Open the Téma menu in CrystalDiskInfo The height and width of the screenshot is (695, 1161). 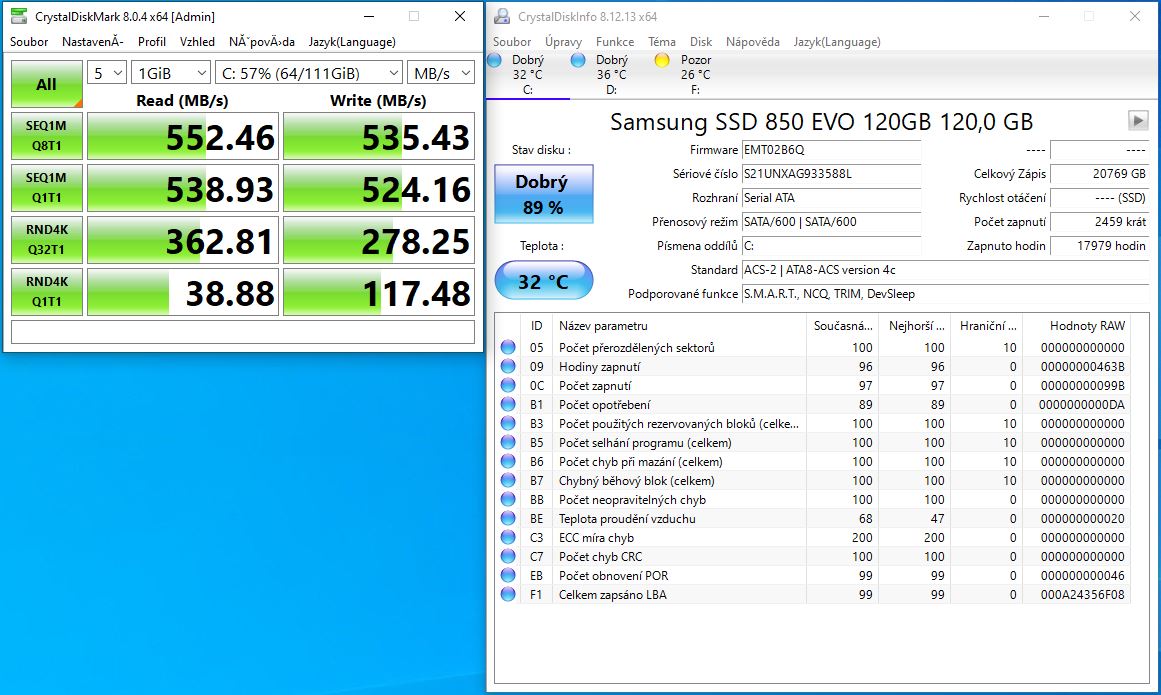661,42
